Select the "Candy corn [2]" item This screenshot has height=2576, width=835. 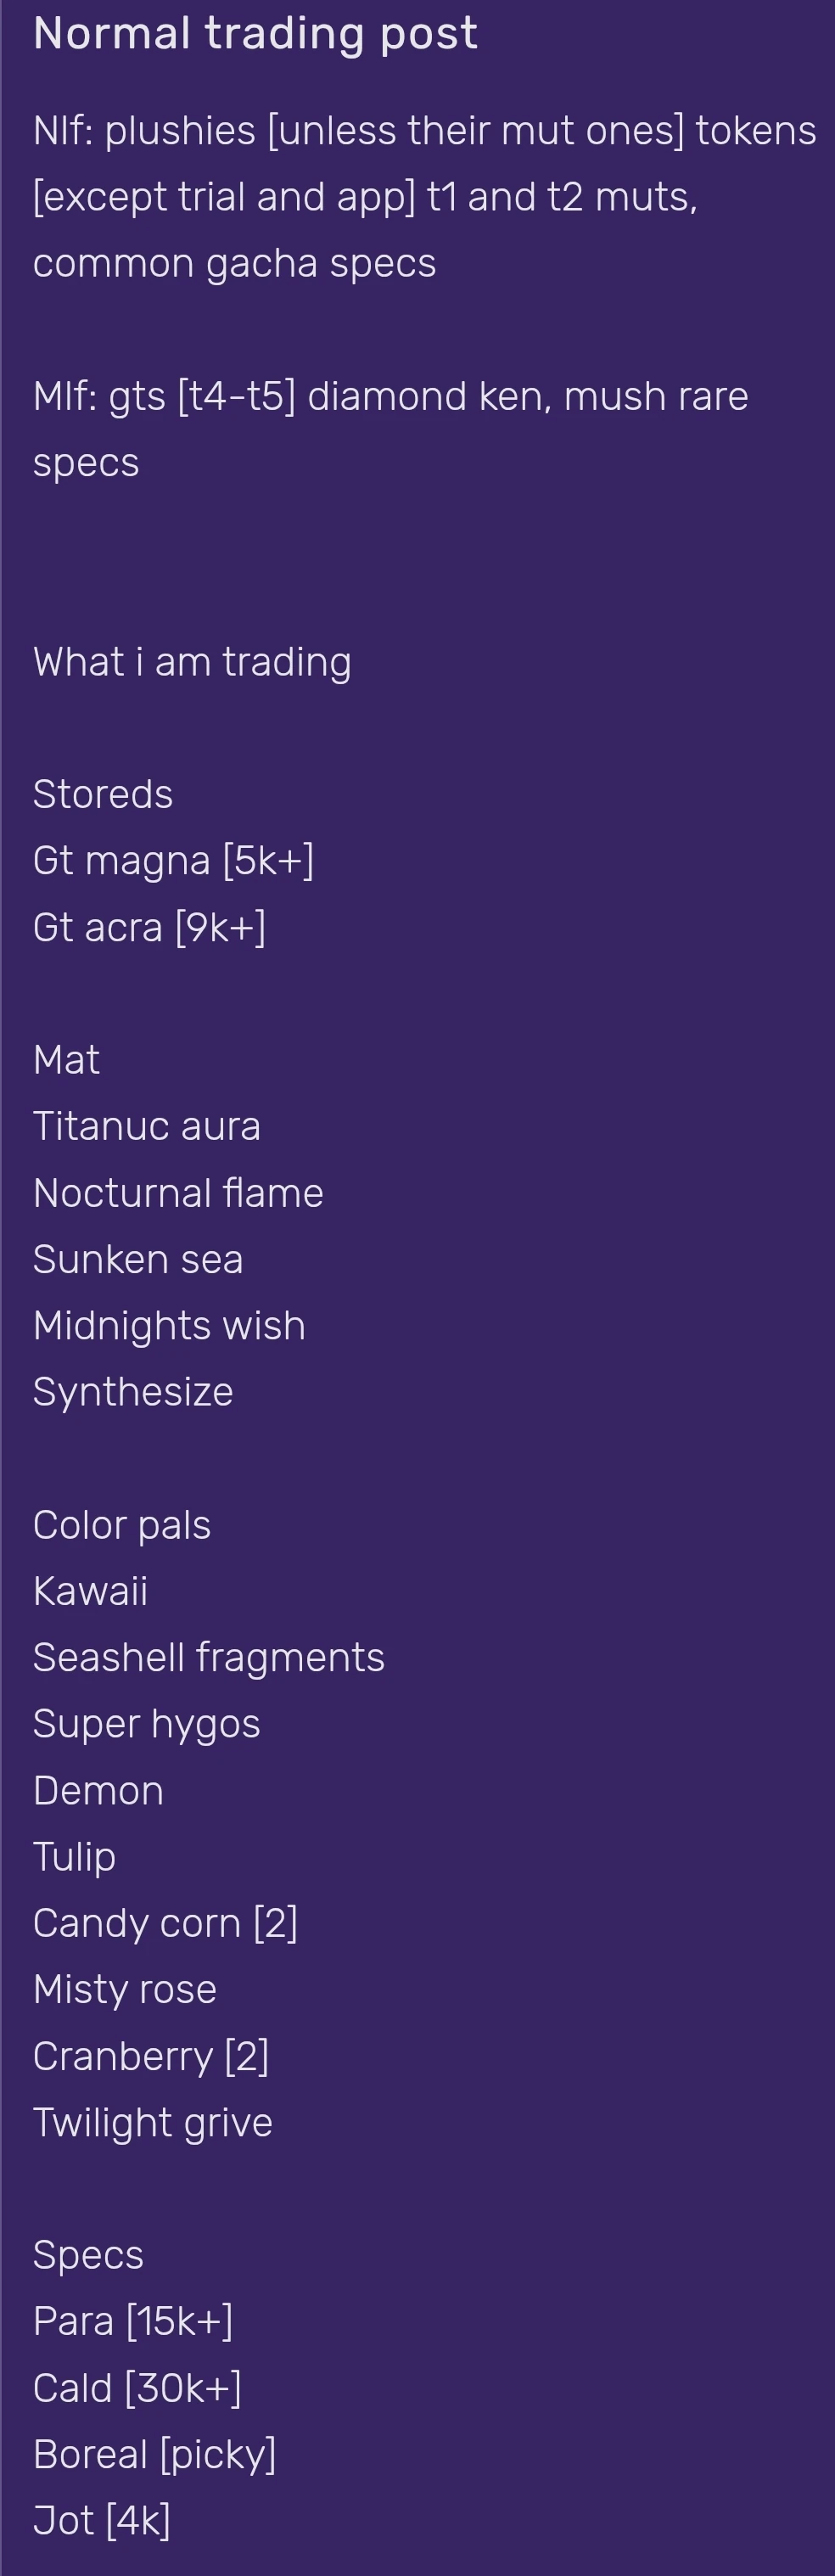165,1923
